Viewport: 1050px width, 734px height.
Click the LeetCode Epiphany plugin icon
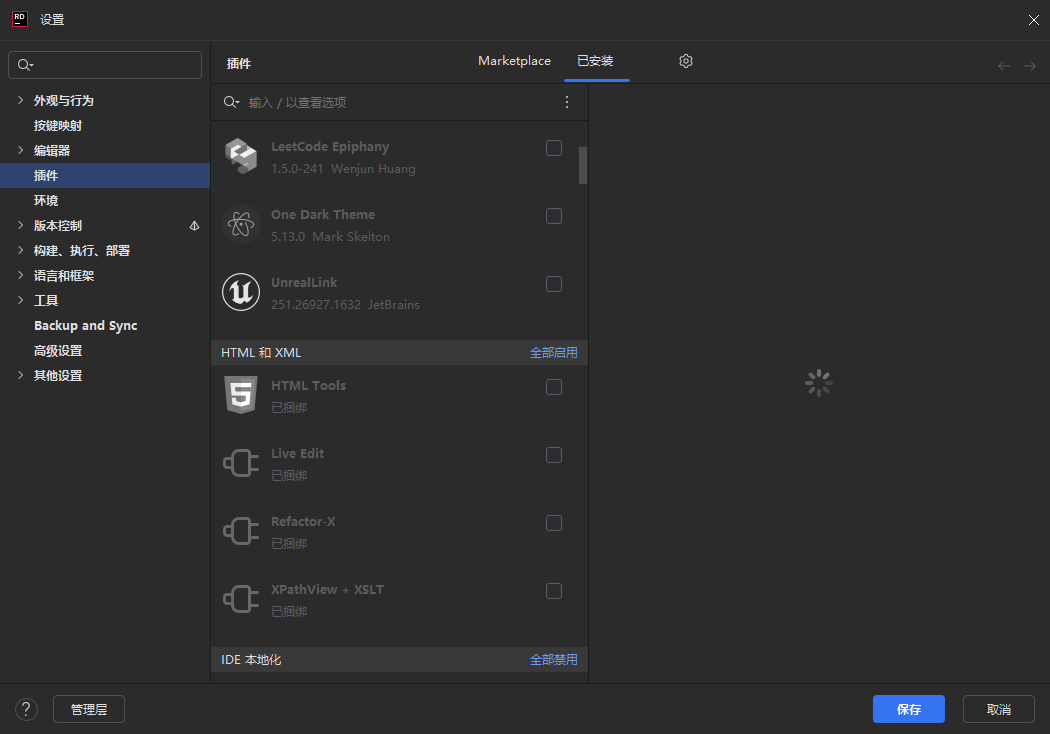240,157
